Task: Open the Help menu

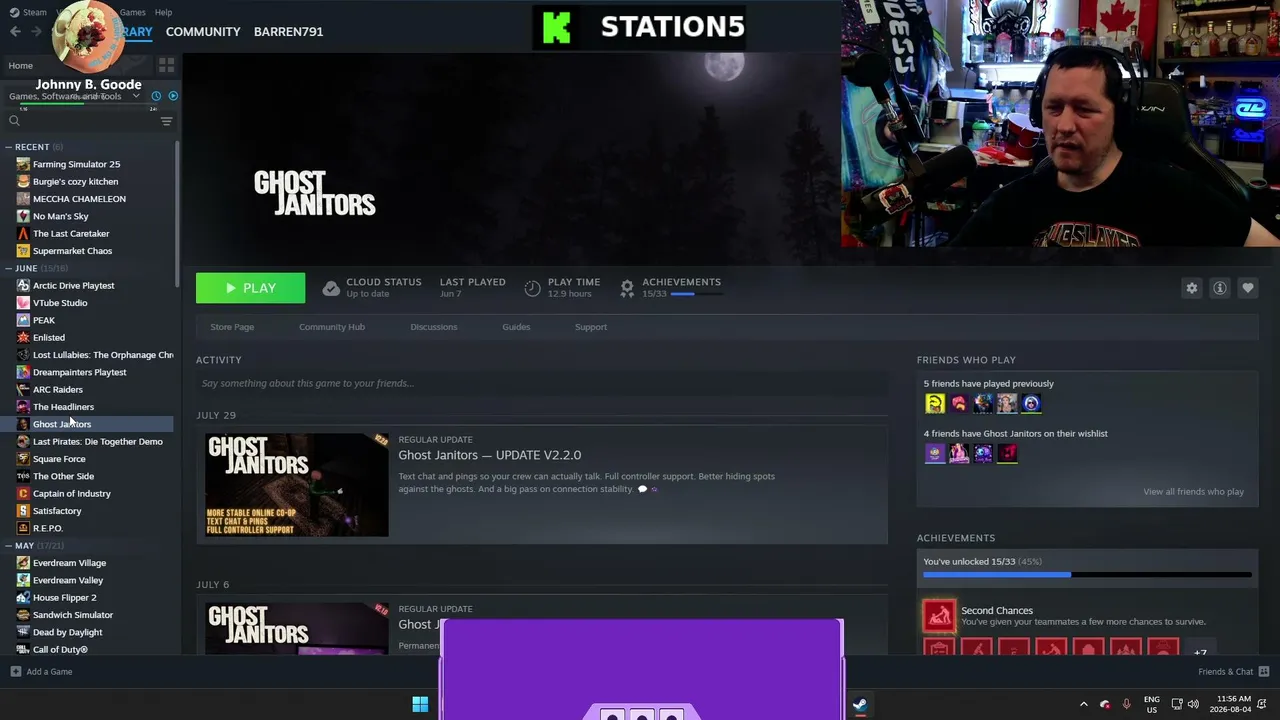Action: click(x=163, y=12)
